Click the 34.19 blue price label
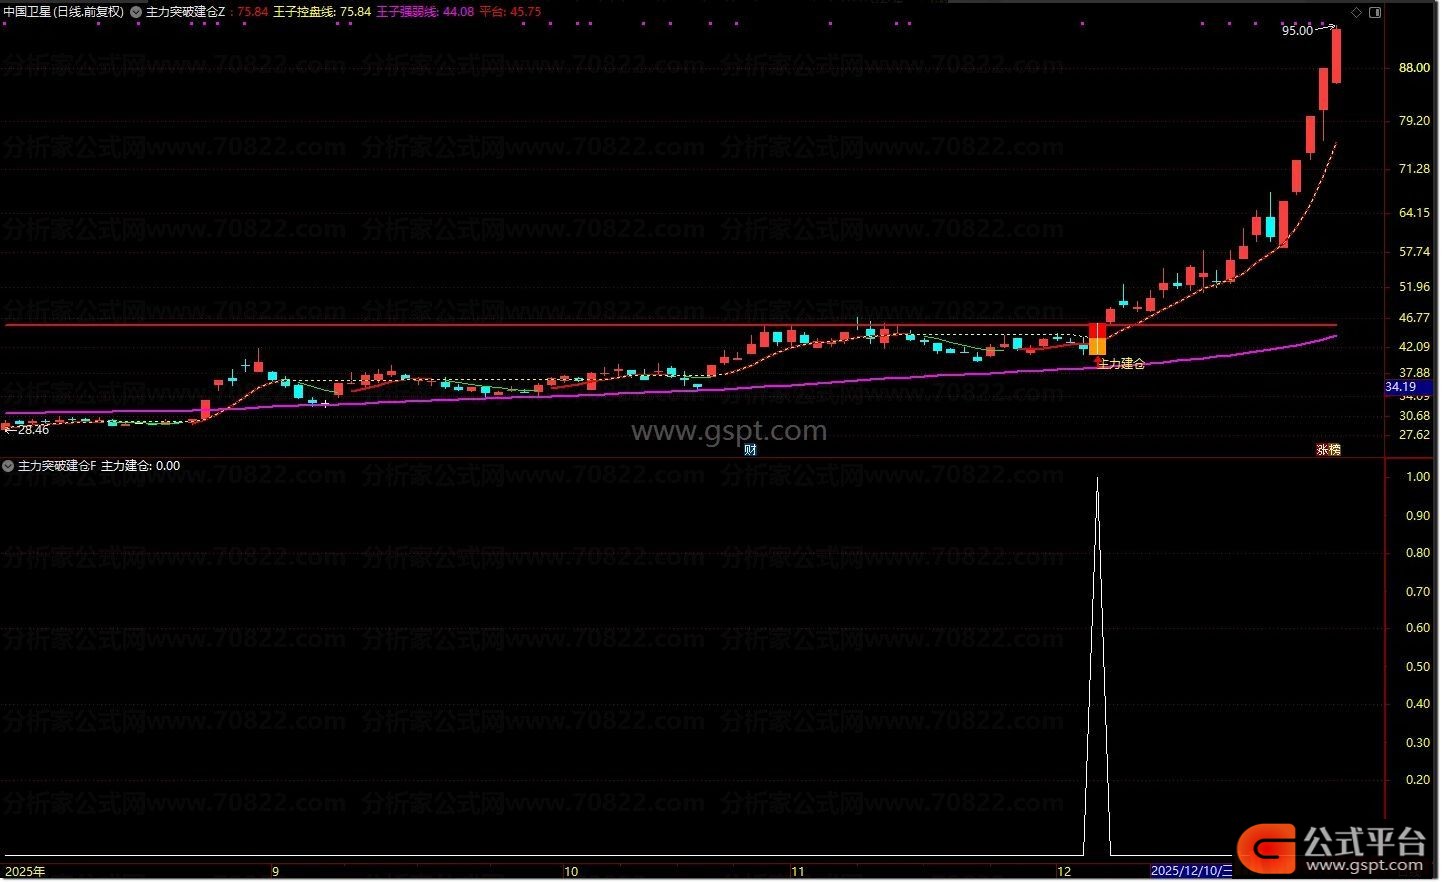 click(x=1401, y=387)
